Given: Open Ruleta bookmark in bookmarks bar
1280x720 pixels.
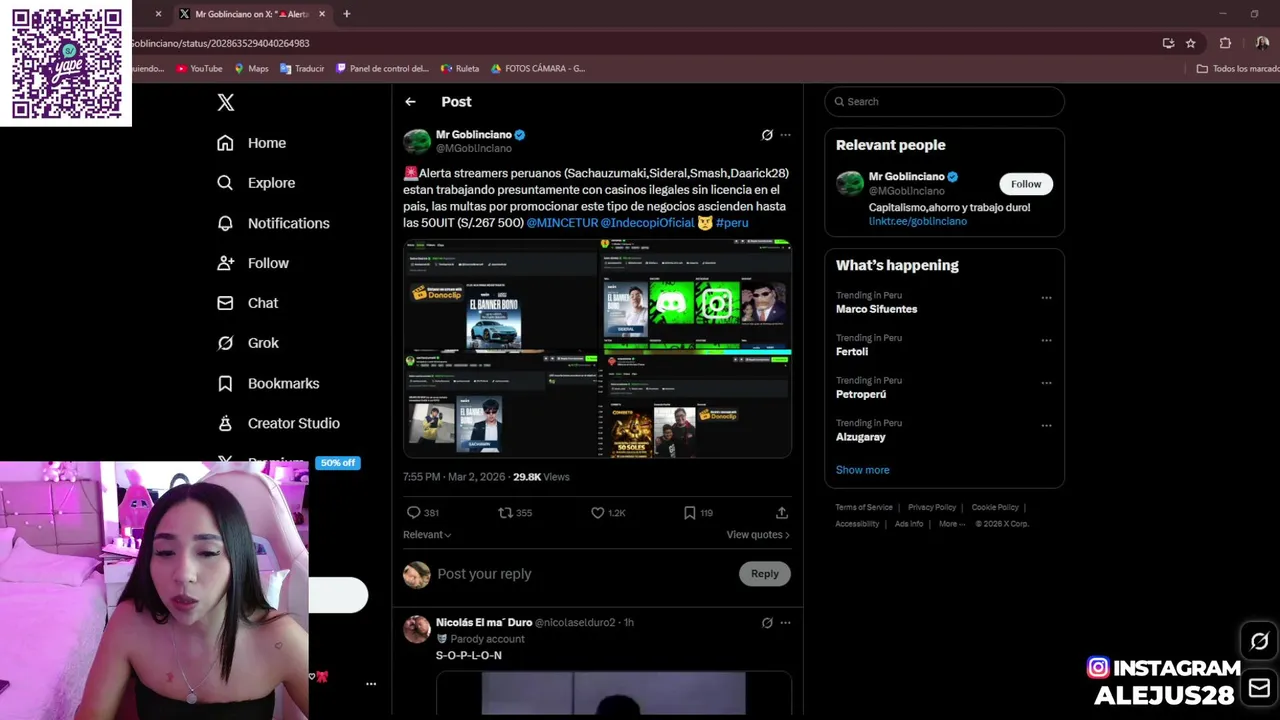Looking at the screenshot, I should [x=460, y=69].
